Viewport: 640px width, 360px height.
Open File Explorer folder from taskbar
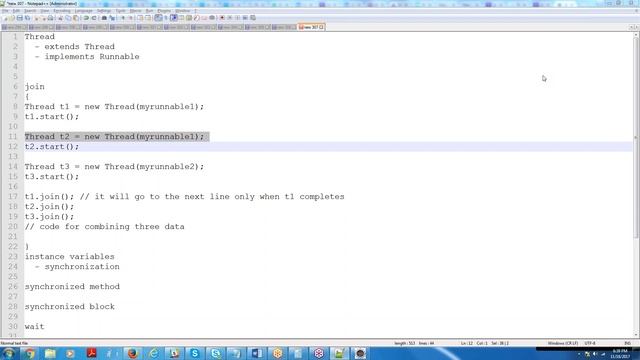click(50, 353)
